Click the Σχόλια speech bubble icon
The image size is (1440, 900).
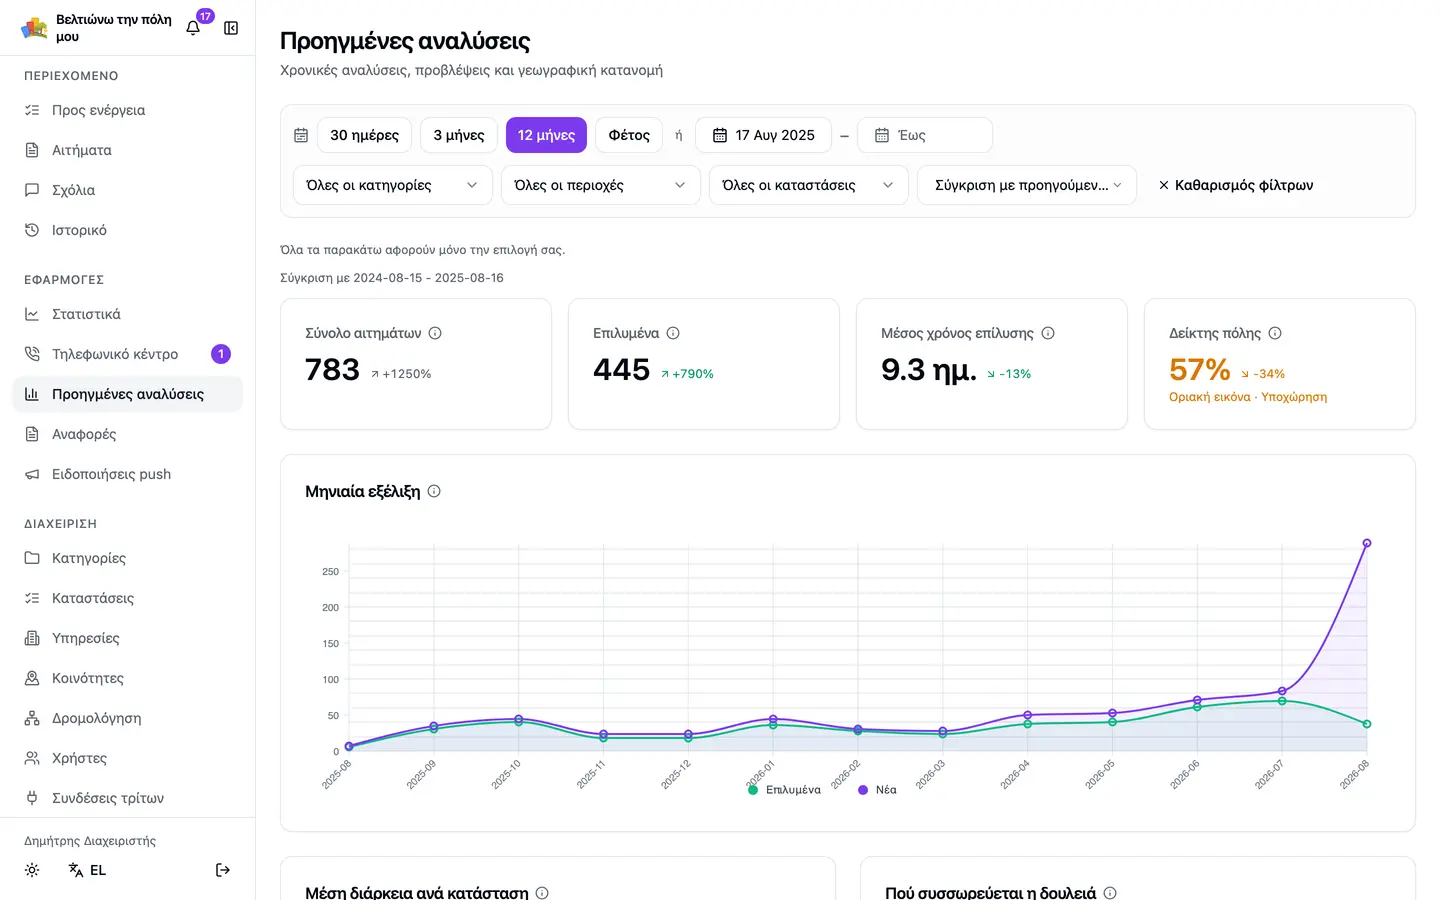pyautogui.click(x=32, y=190)
